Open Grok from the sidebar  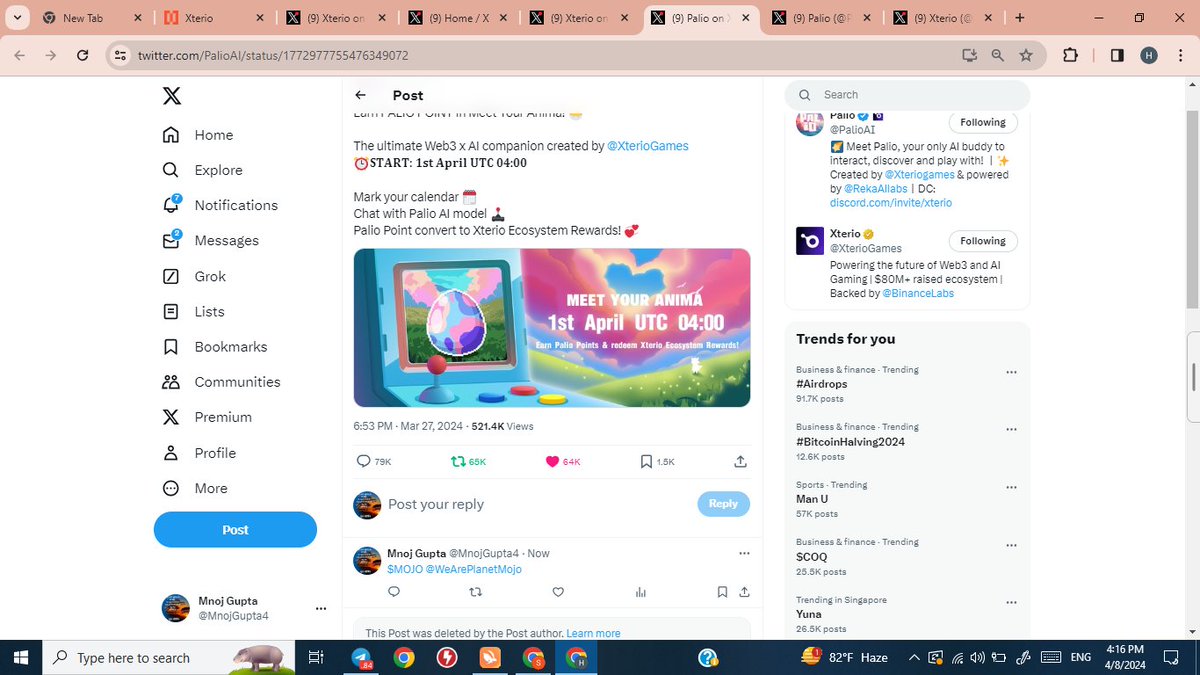coord(195,276)
